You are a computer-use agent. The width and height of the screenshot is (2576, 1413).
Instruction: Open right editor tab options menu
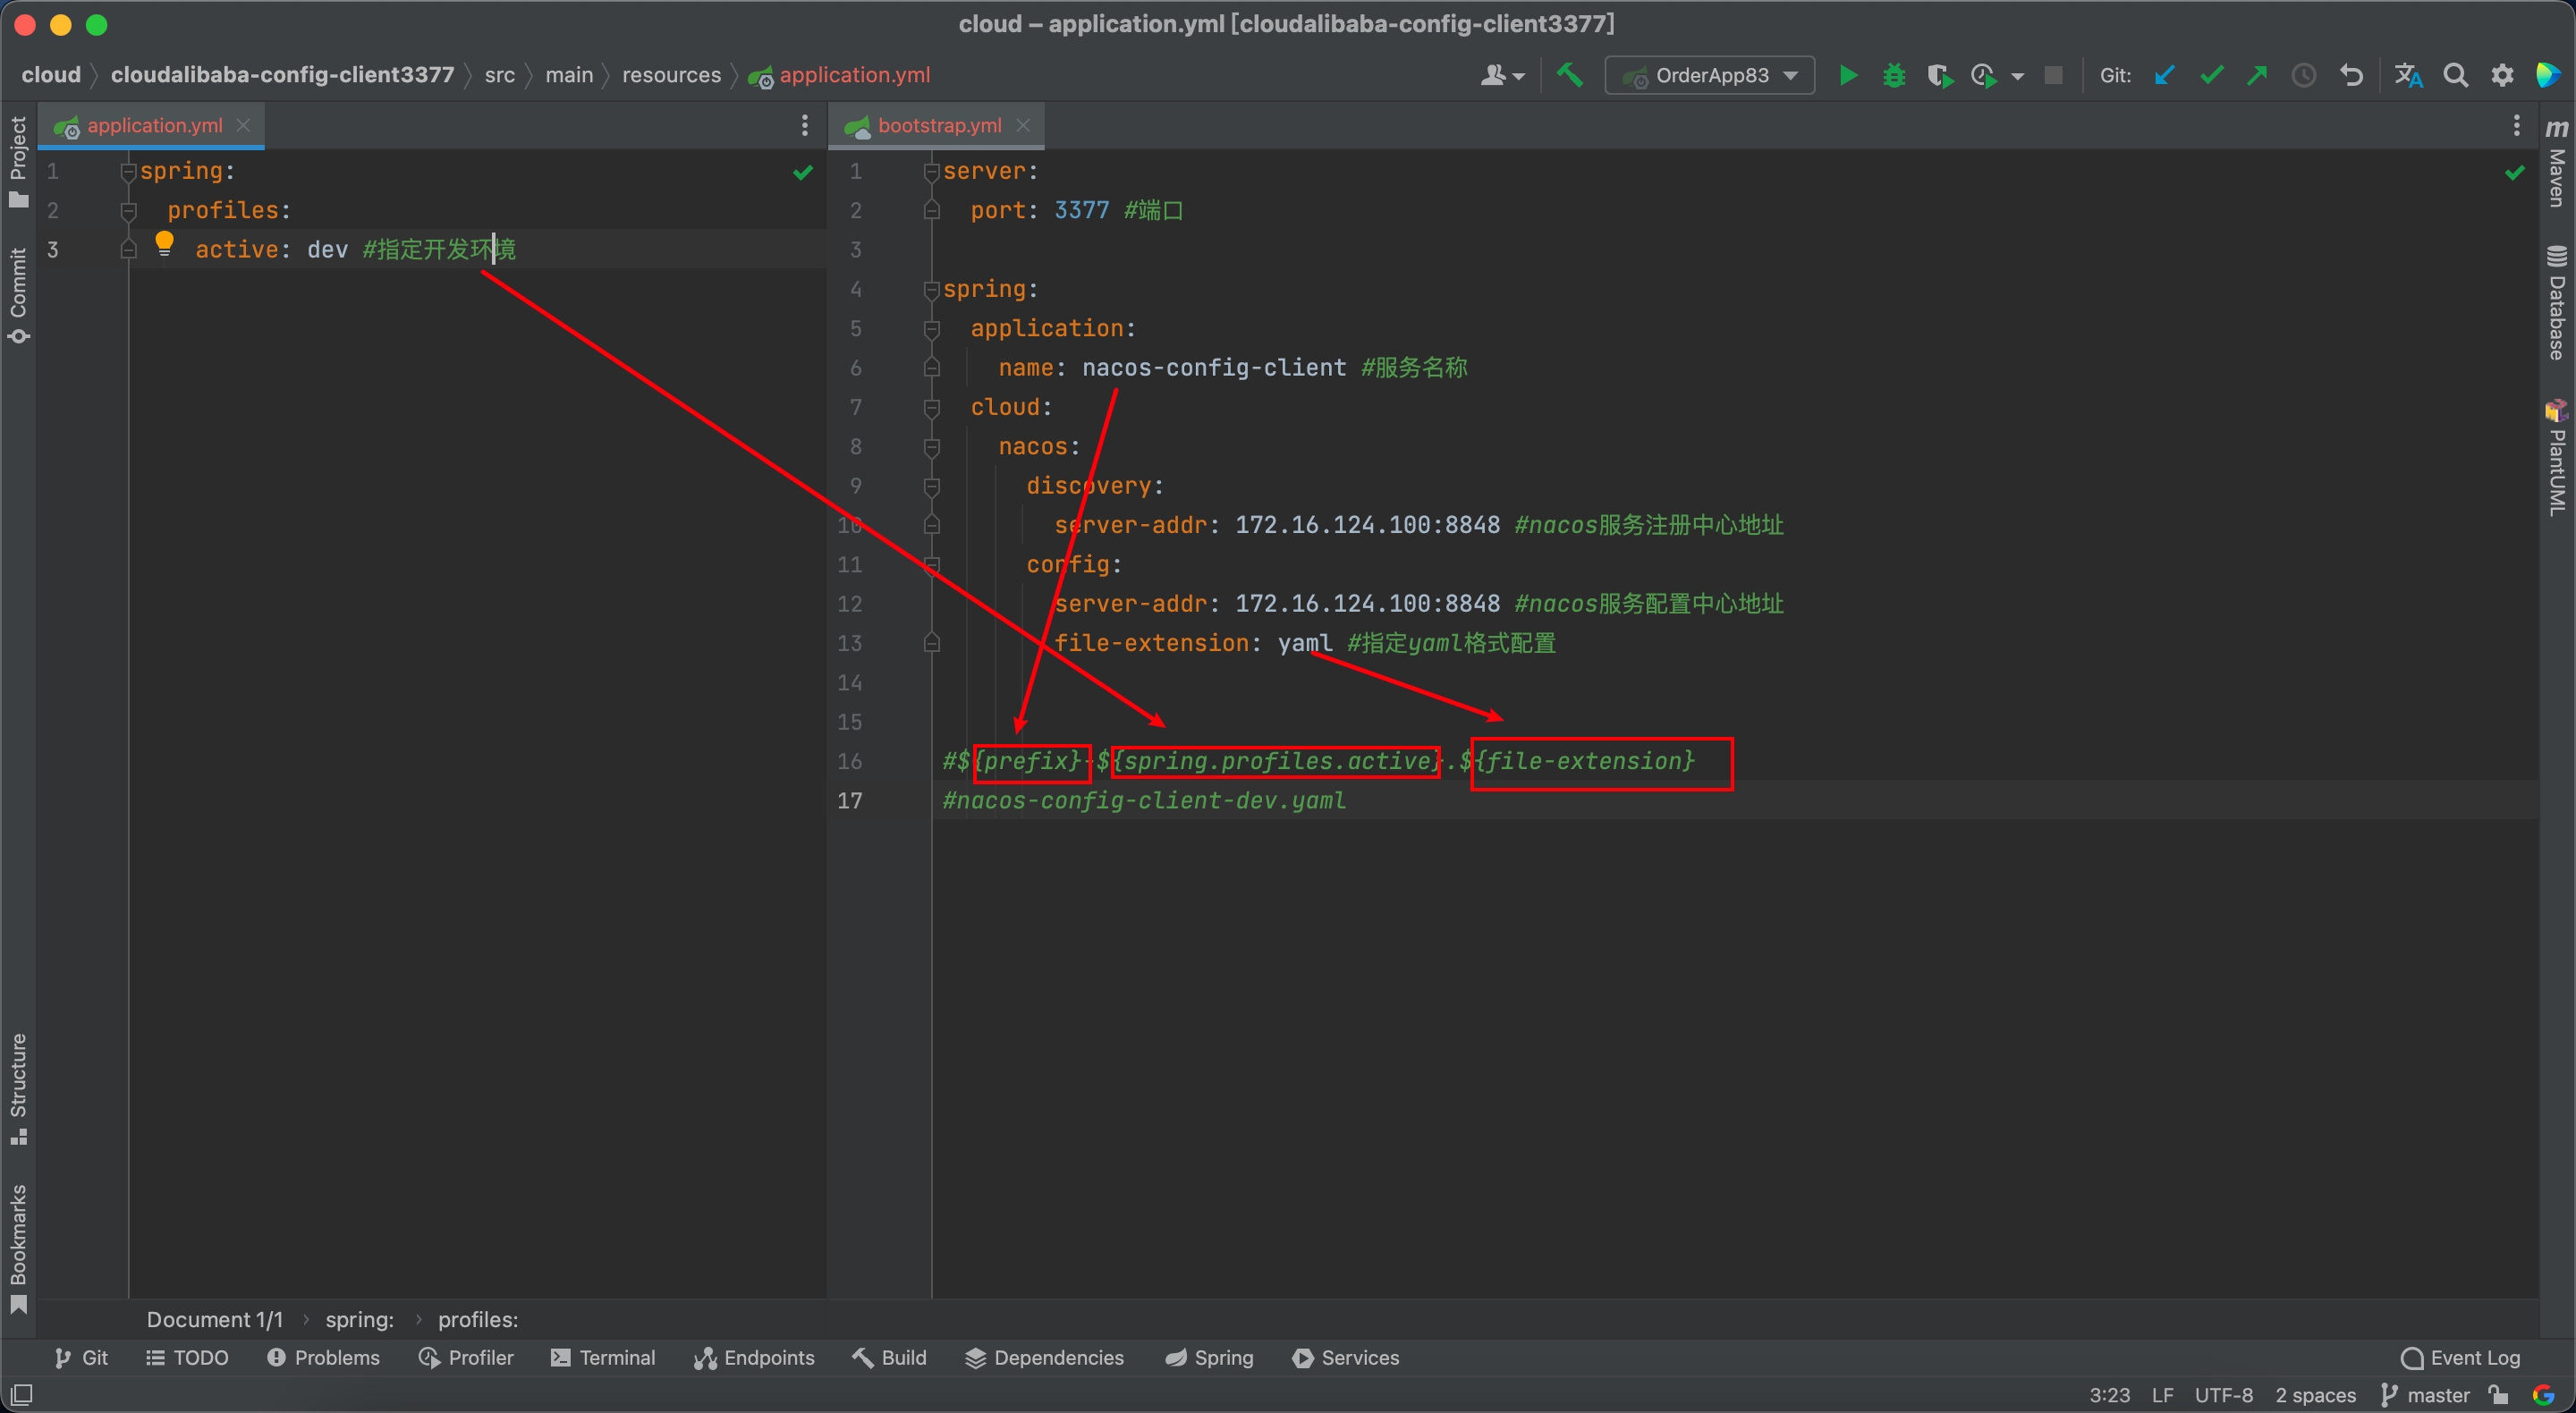(2516, 125)
